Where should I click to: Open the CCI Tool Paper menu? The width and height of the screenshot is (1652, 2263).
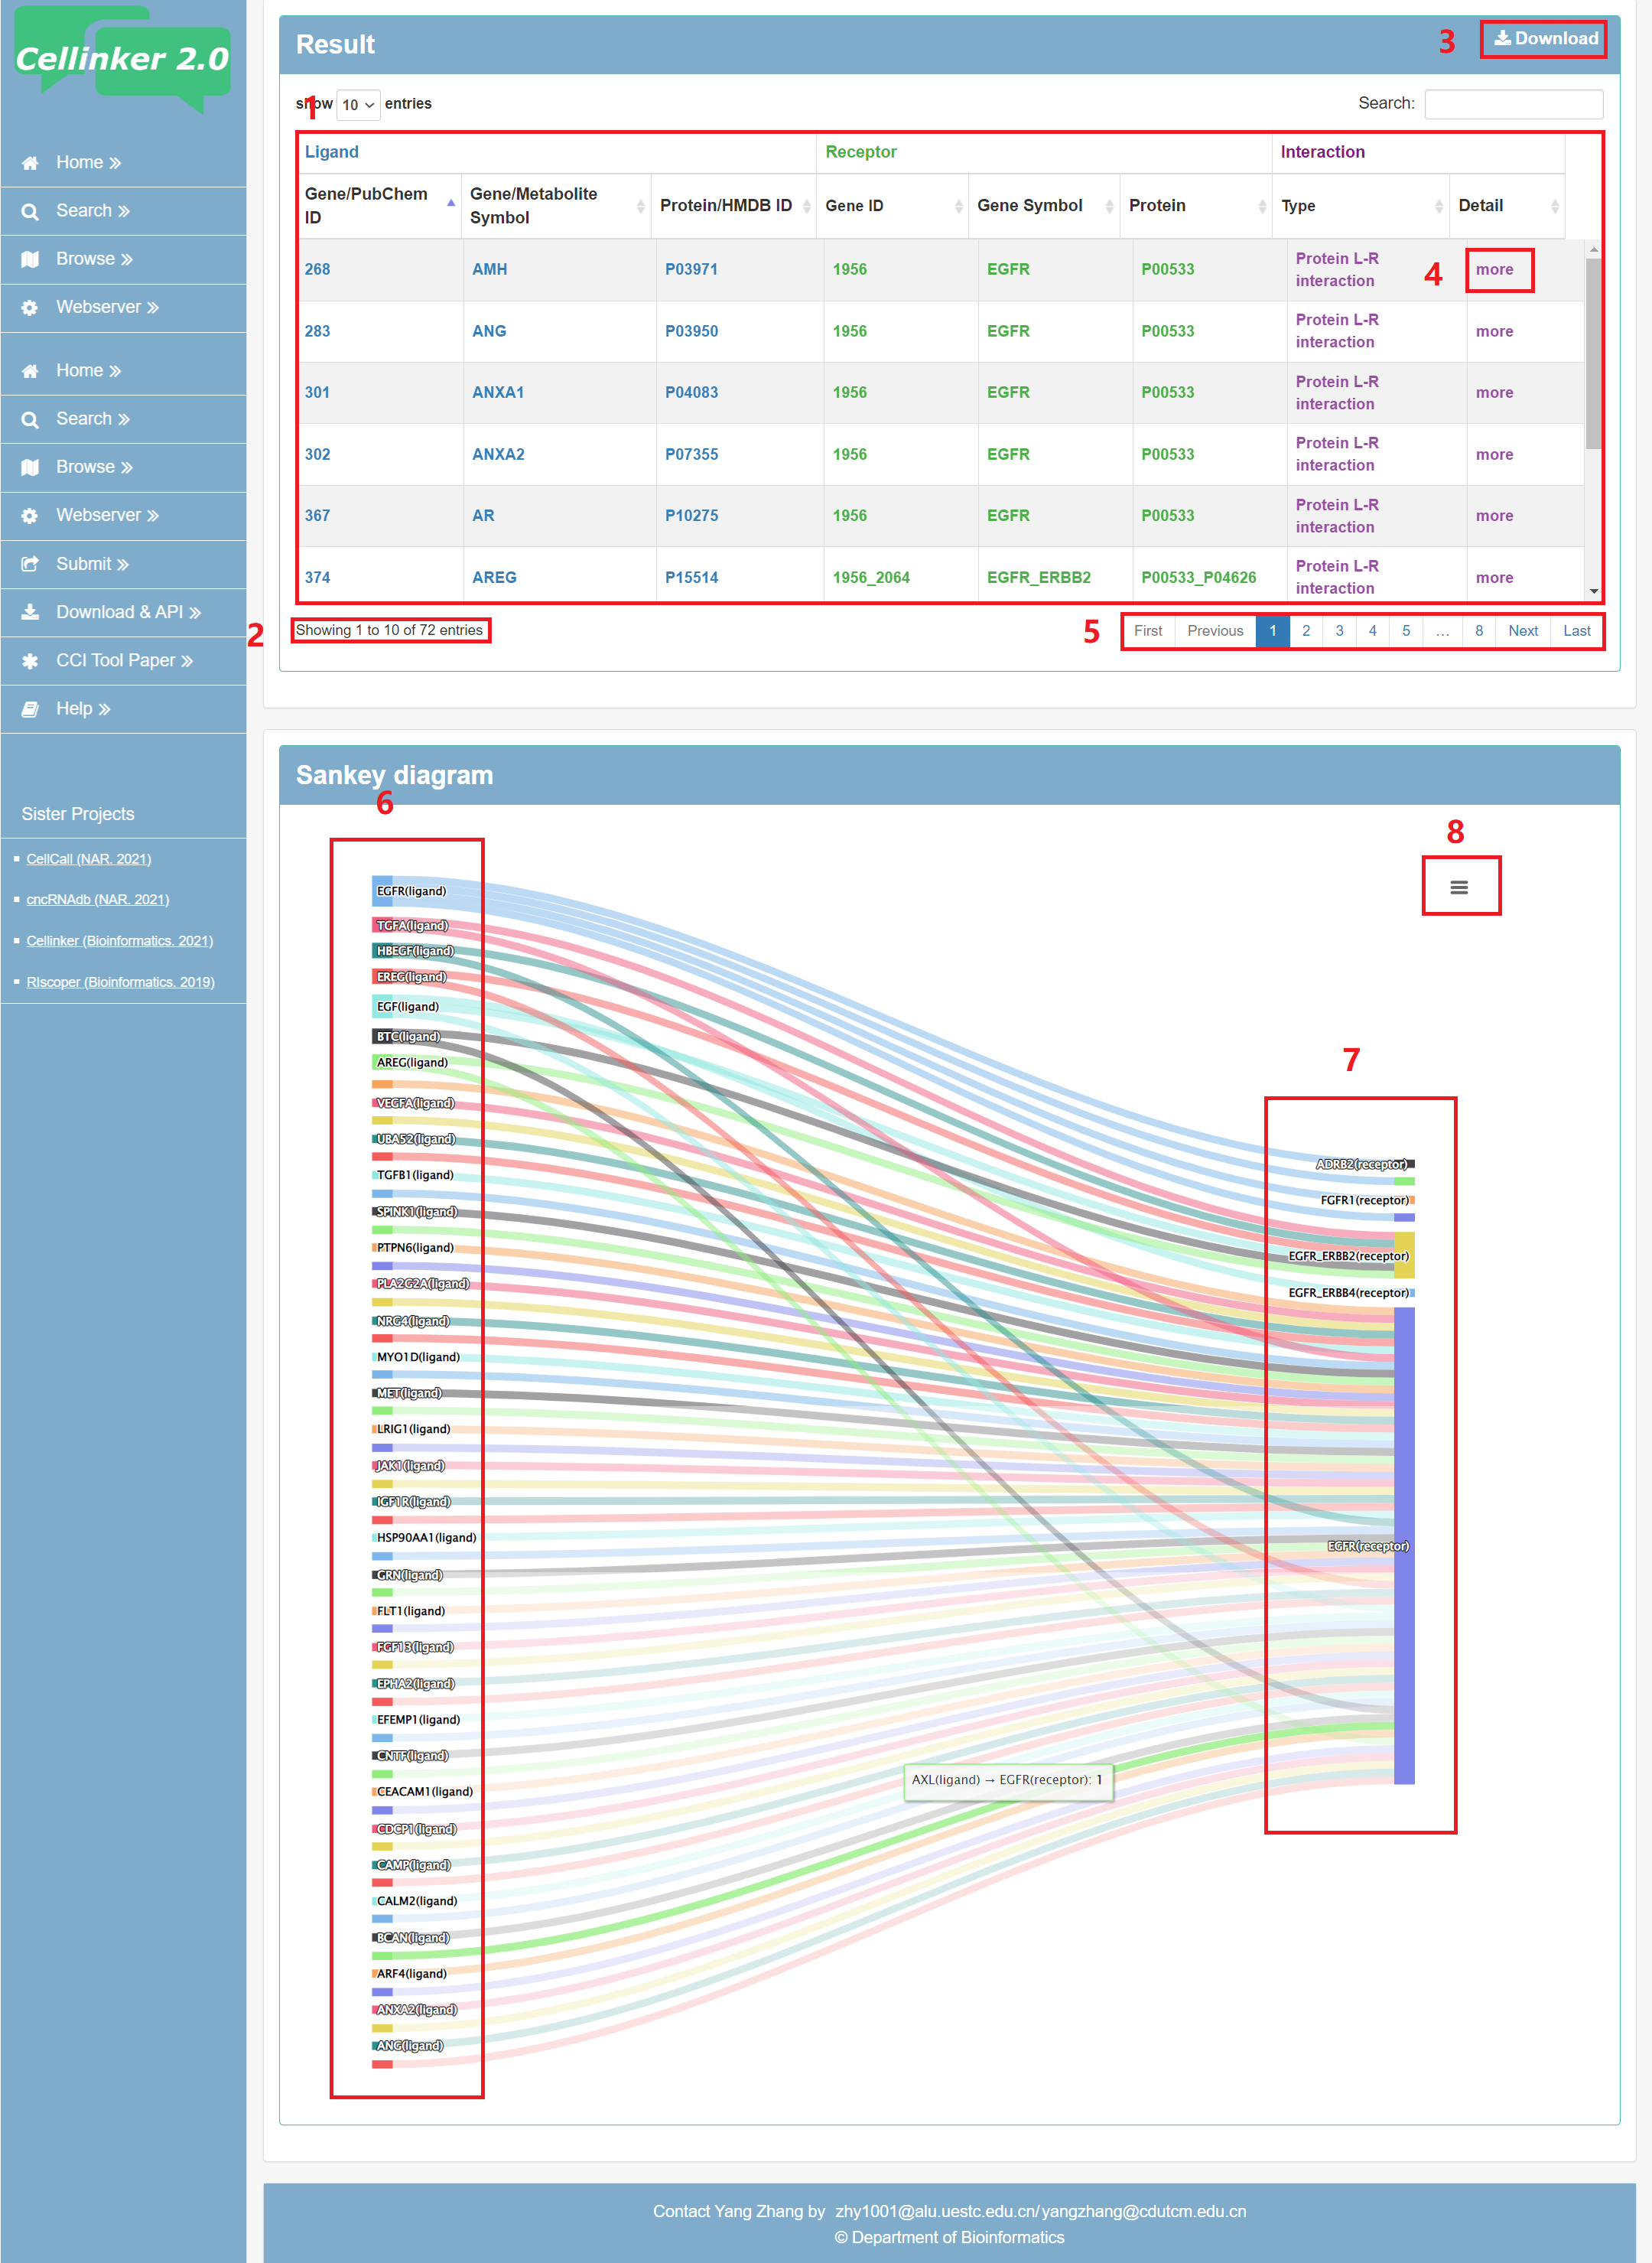123,660
